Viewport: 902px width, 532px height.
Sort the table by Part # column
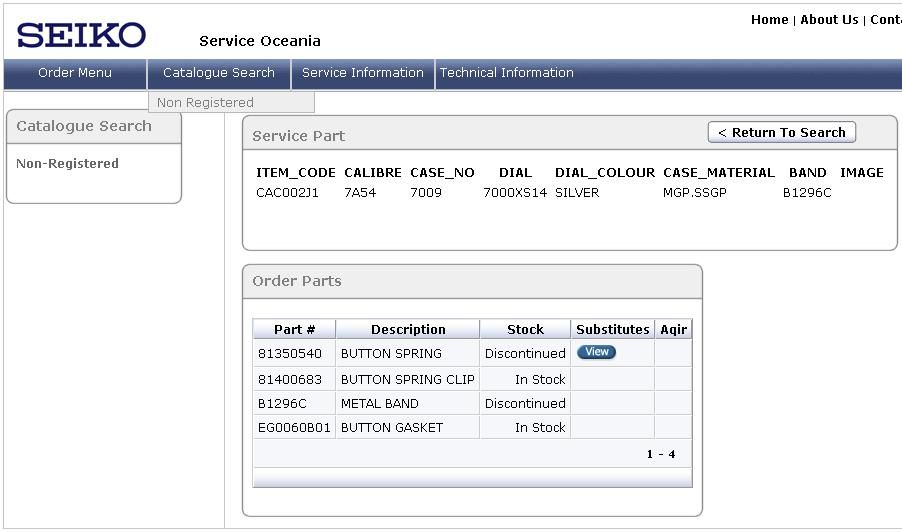point(294,329)
